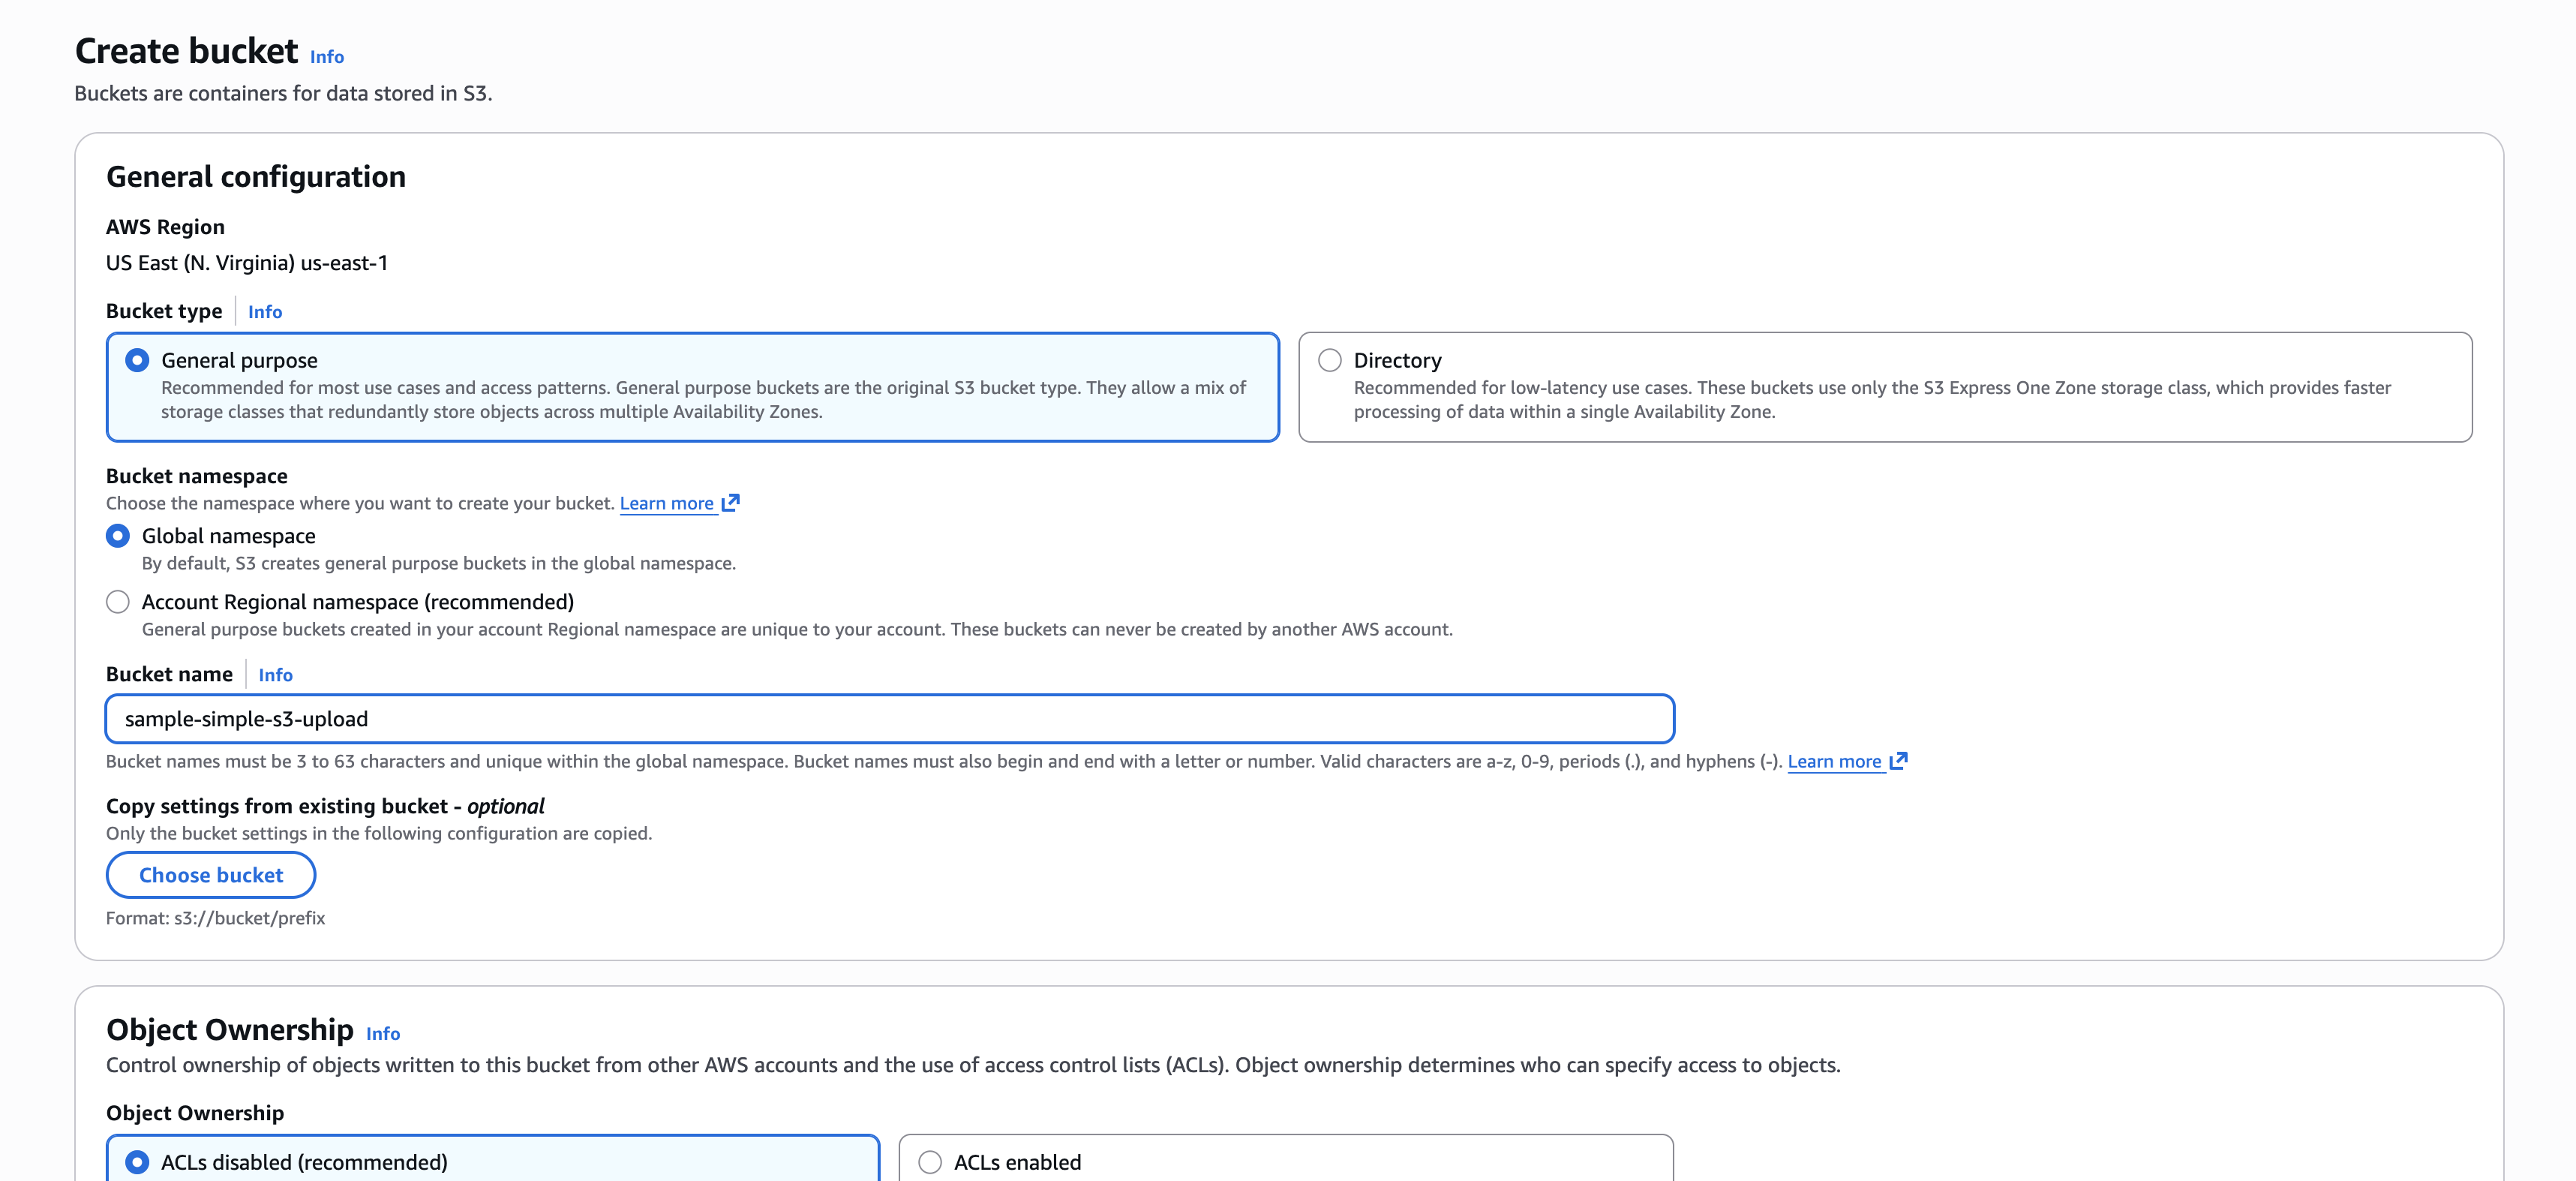Viewport: 2576px width, 1181px height.
Task: Click the Copy settings from existing bucket label
Action: tap(325, 806)
